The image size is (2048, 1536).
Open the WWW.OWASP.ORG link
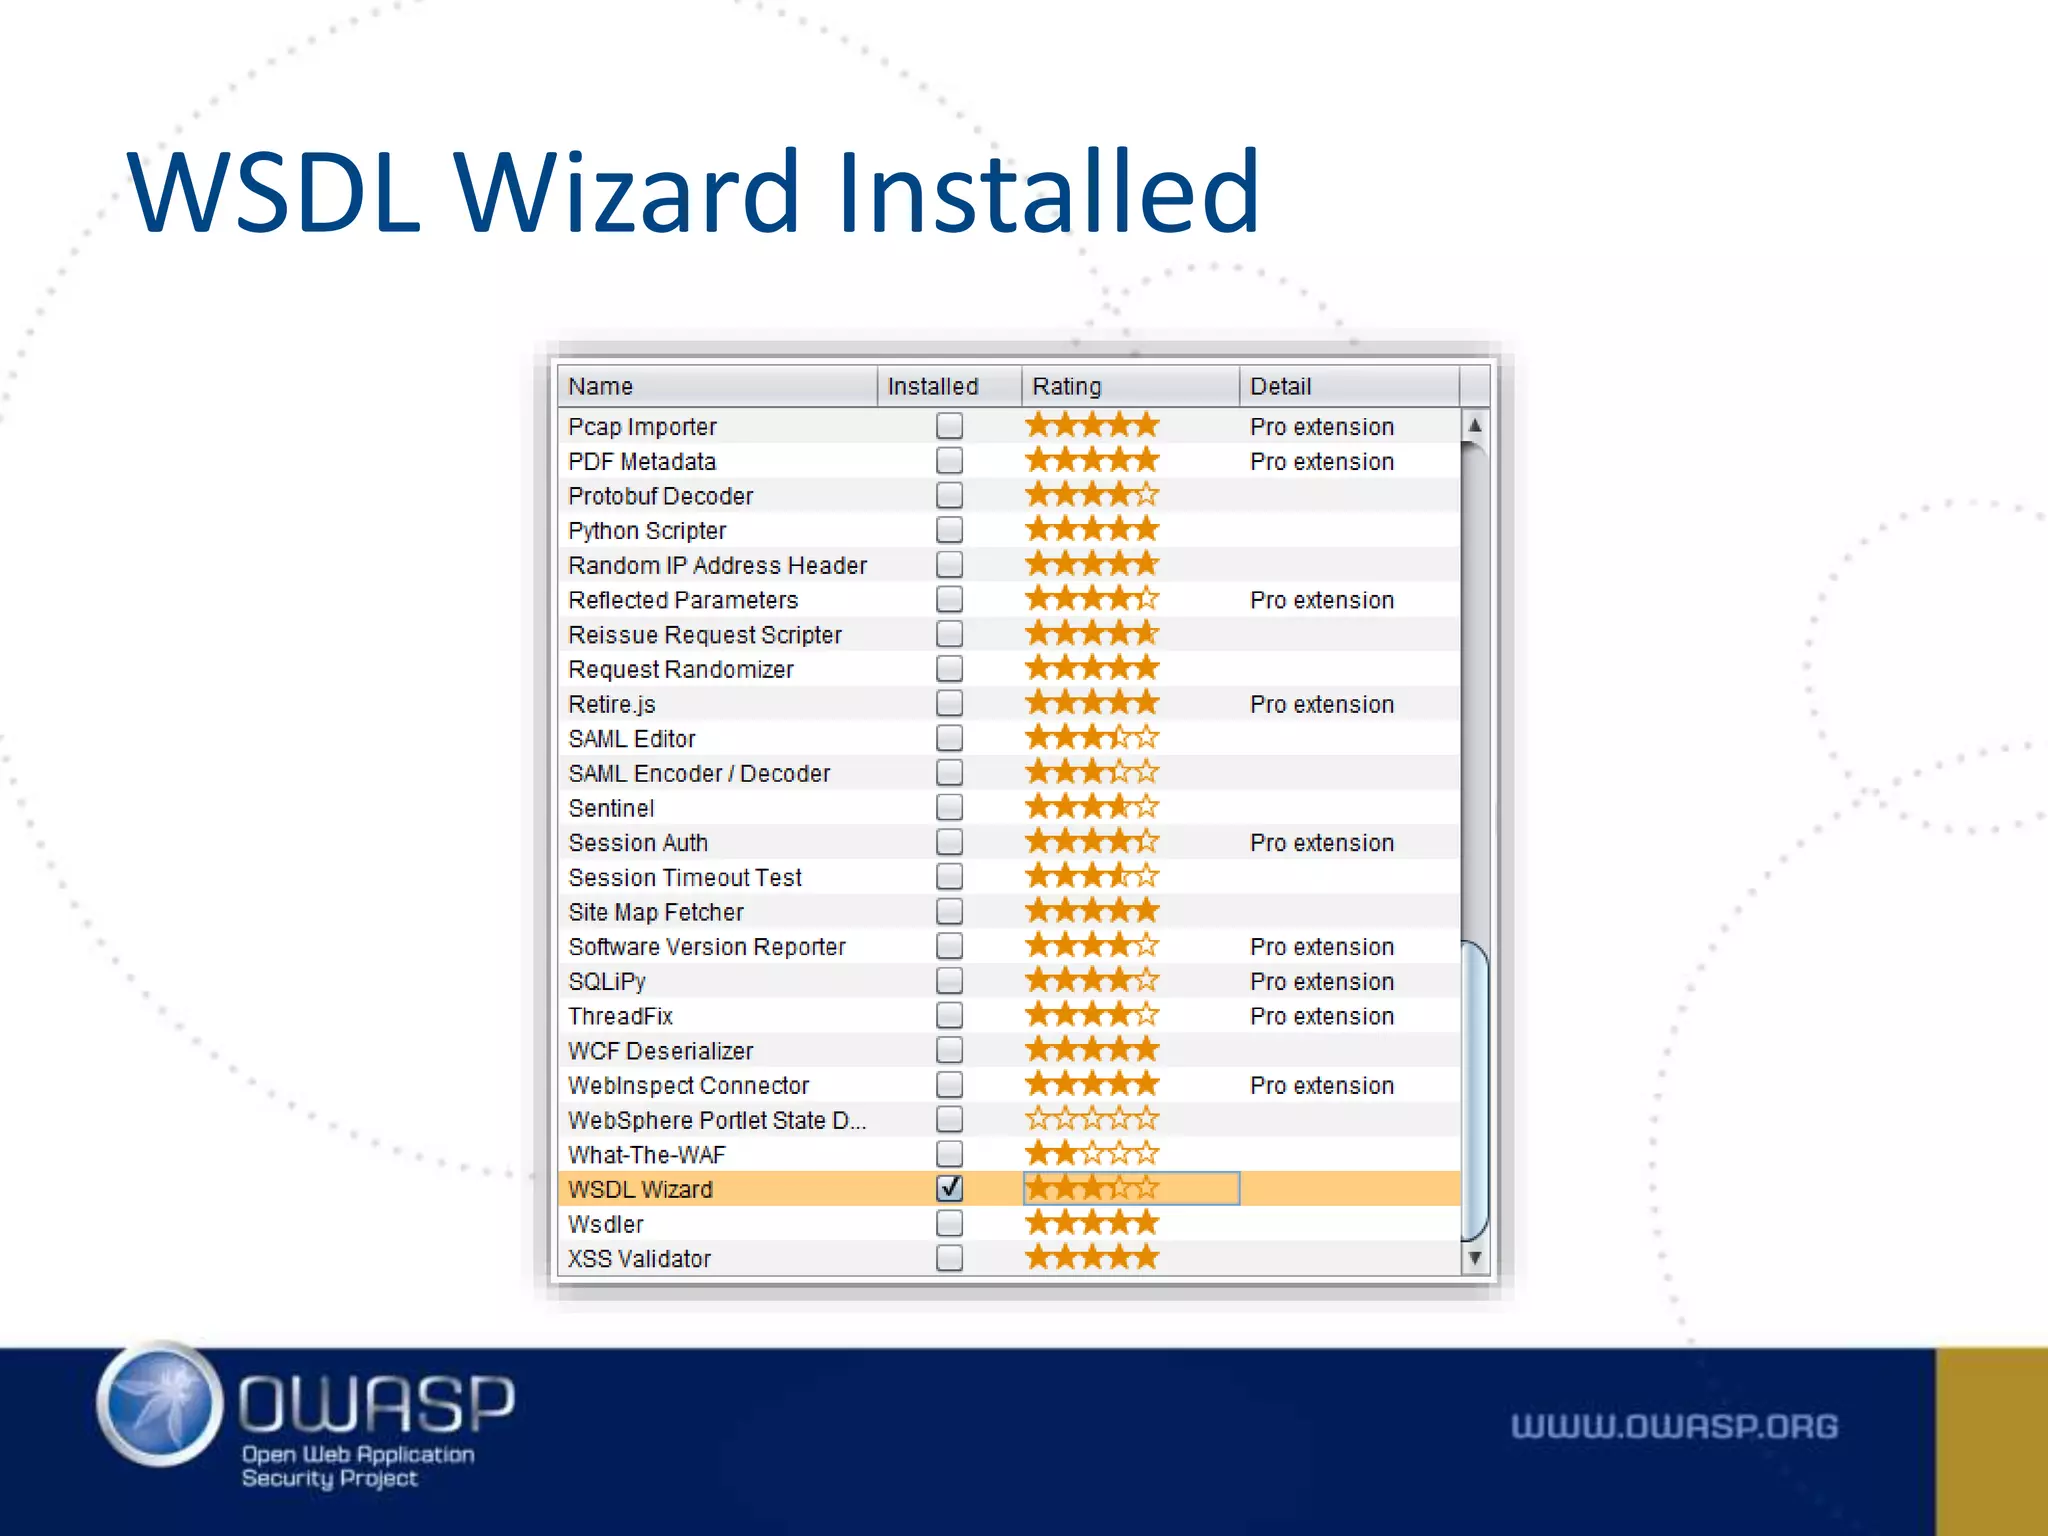click(1674, 1426)
